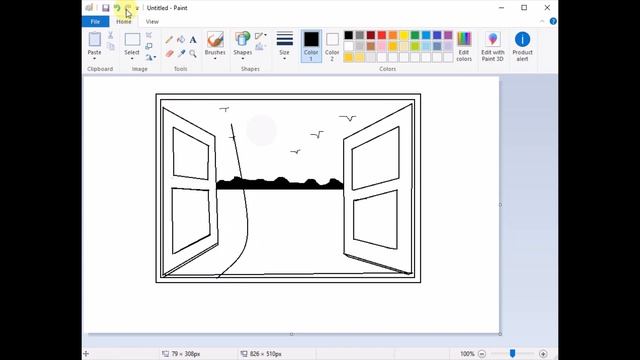The image size is (640, 360).
Task: Open Edit colors palette
Action: pyautogui.click(x=464, y=47)
